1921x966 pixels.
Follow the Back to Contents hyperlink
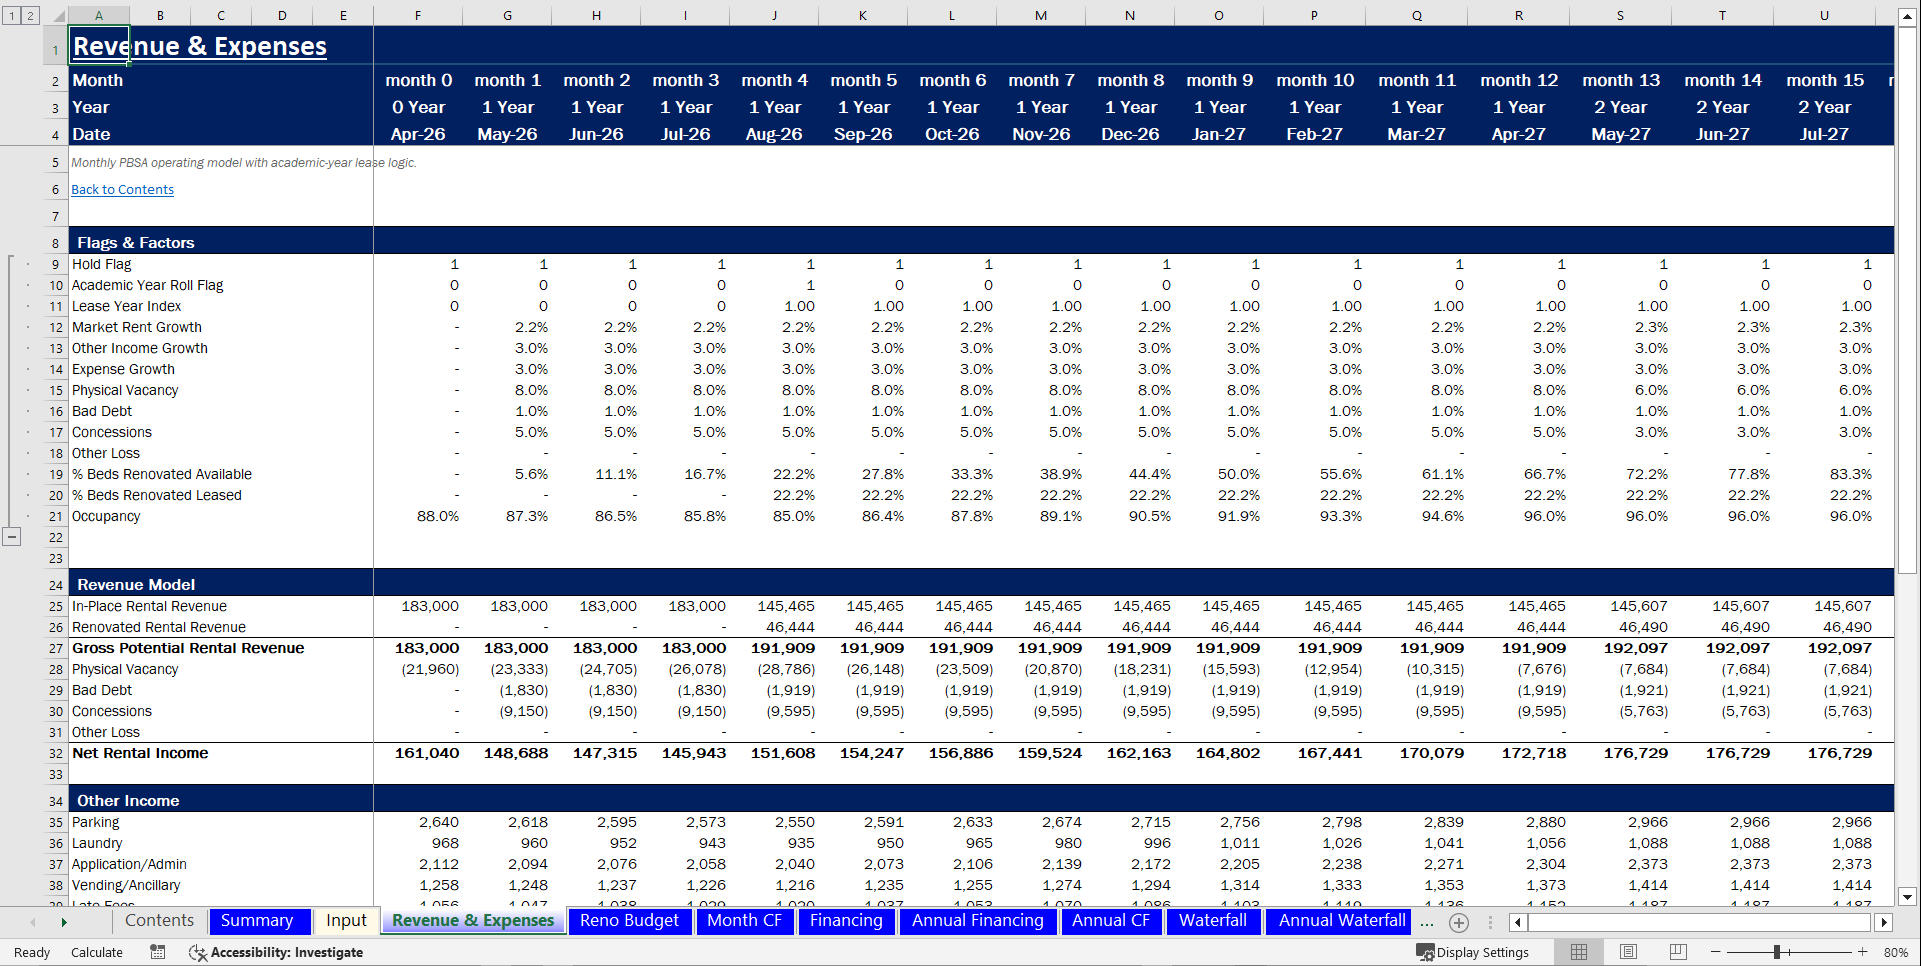[x=121, y=189]
